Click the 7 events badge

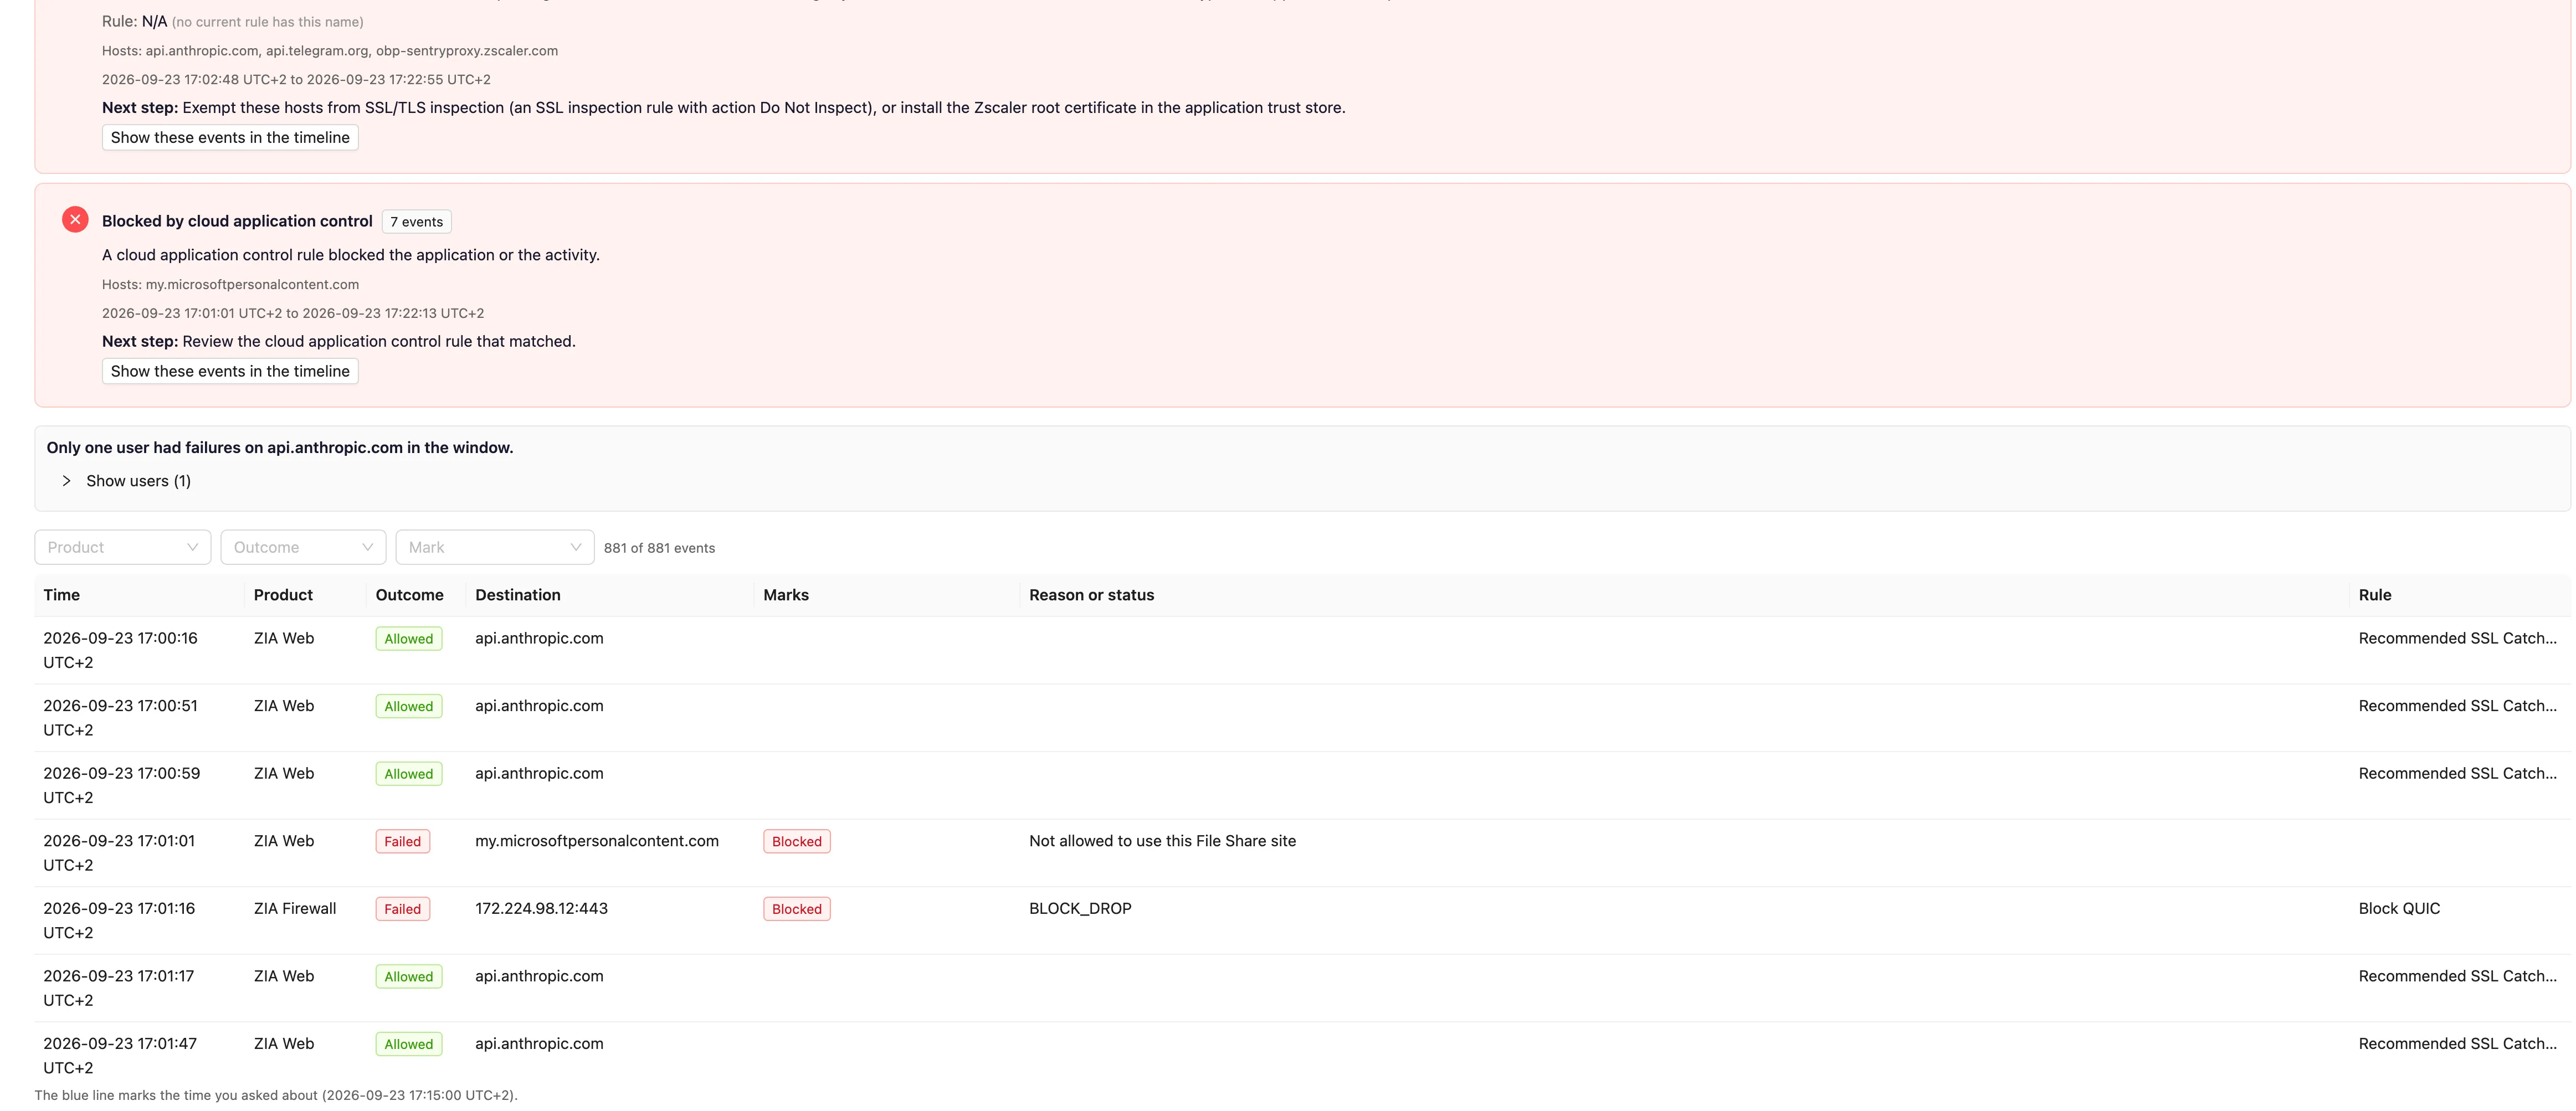pyautogui.click(x=416, y=222)
